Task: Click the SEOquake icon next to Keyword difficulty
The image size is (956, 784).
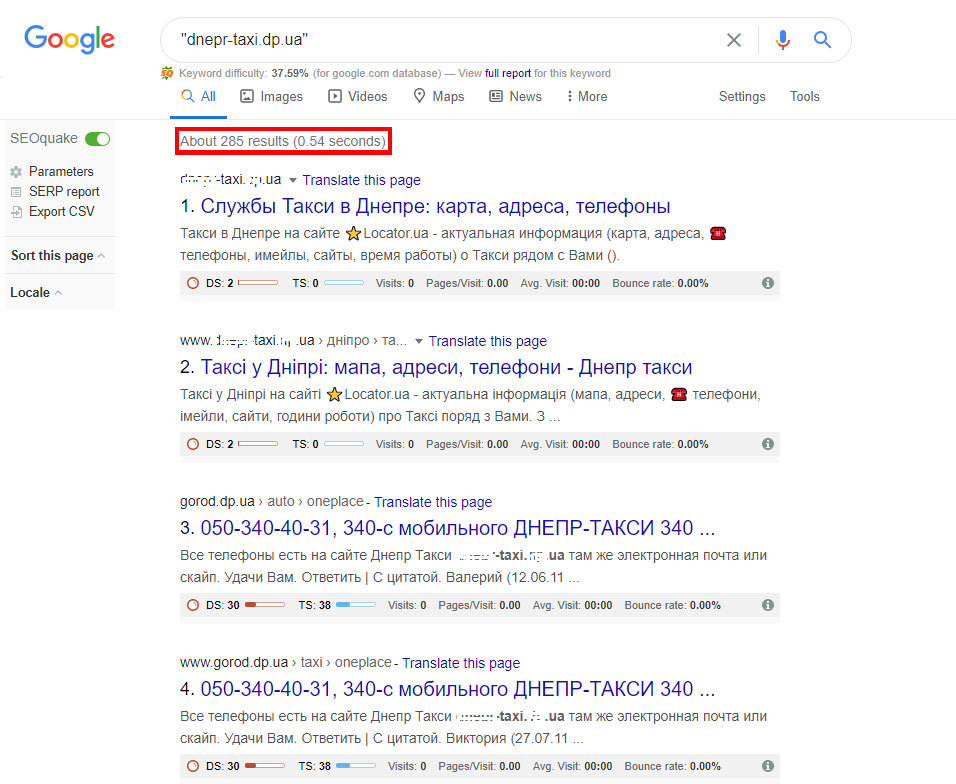Action: pyautogui.click(x=166, y=73)
